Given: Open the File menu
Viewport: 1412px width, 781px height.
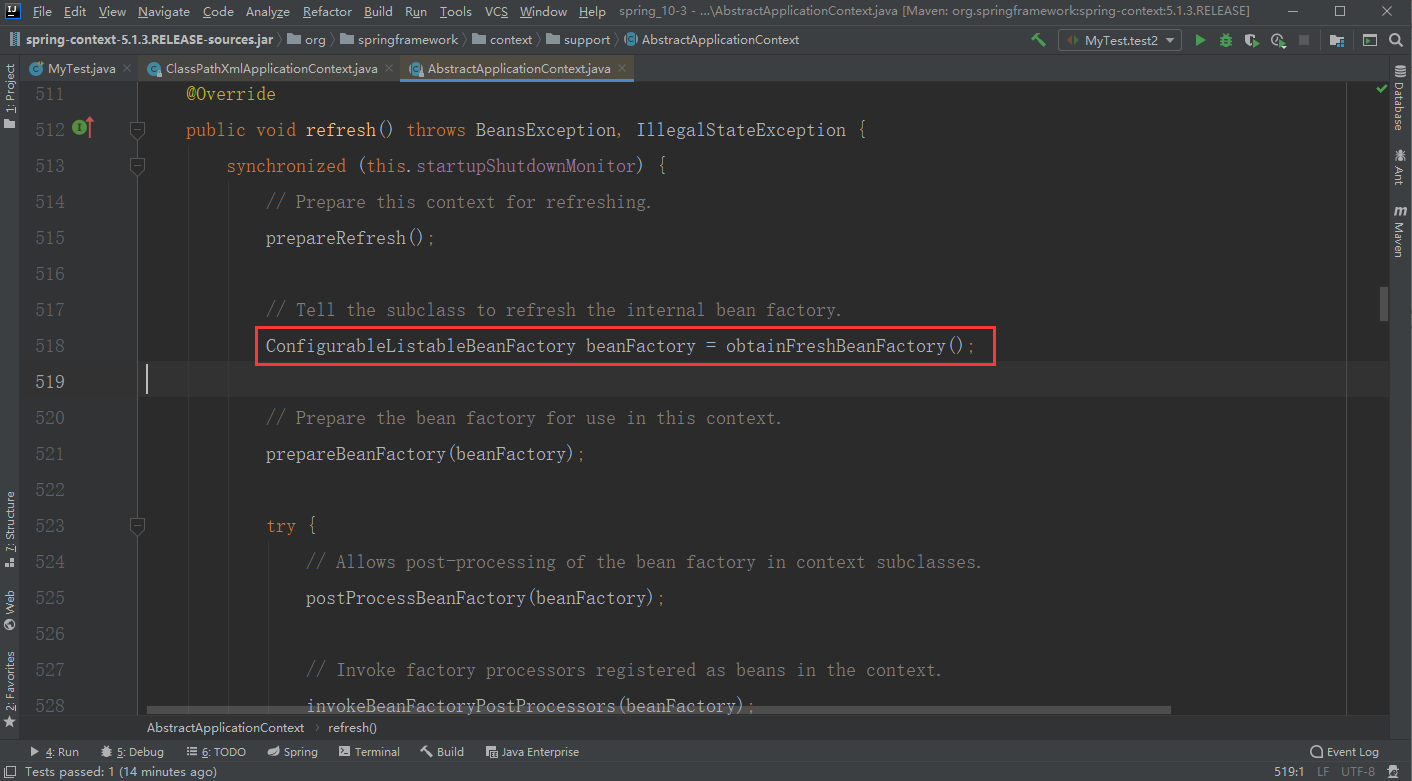Looking at the screenshot, I should (42, 11).
